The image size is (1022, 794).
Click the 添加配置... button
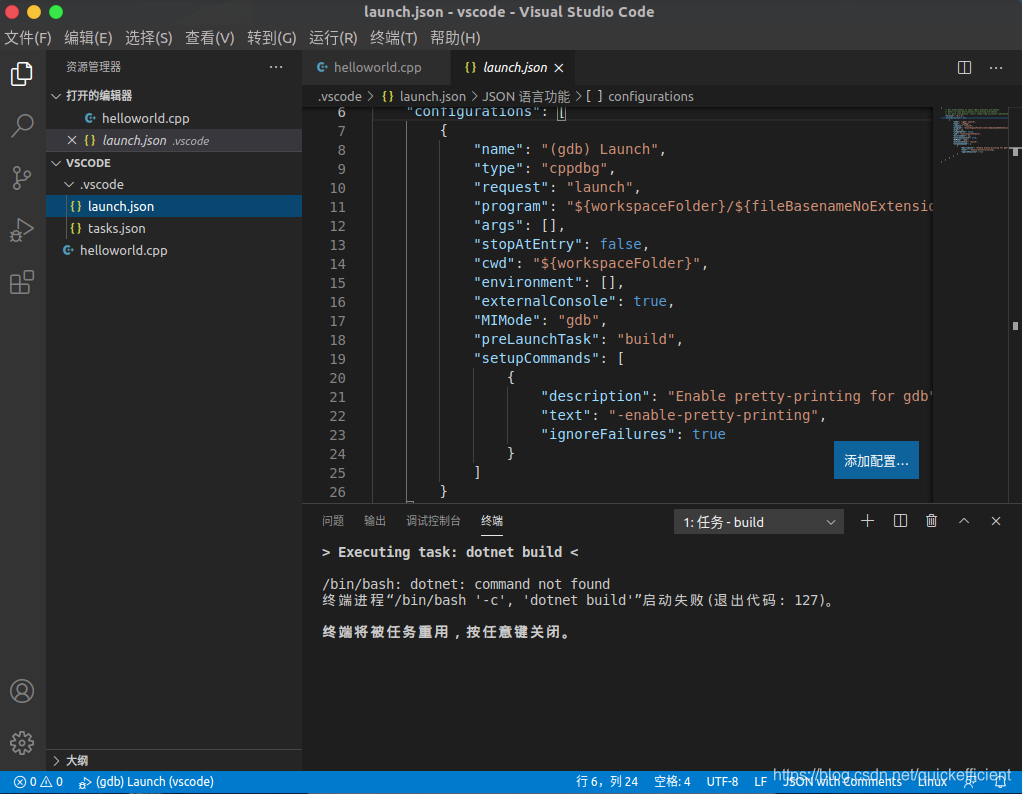click(x=876, y=461)
